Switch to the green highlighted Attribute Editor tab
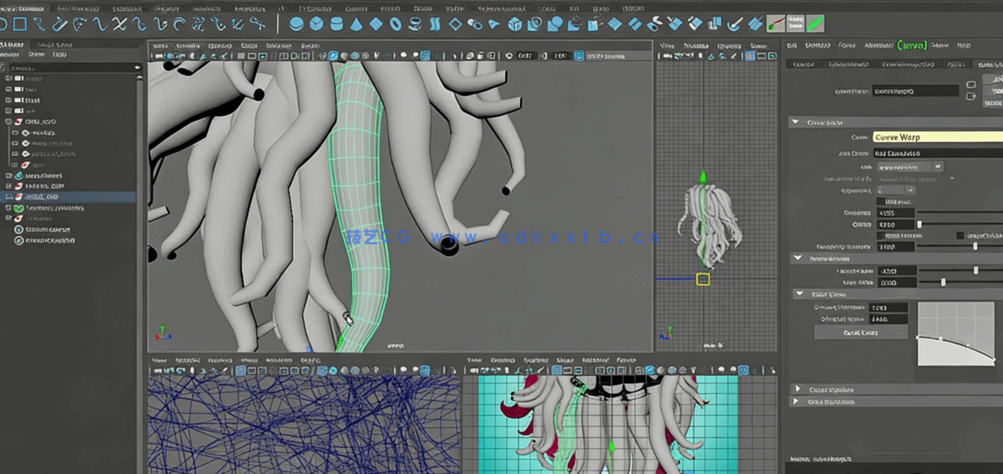Screen dimensions: 1003x474 click(912, 45)
